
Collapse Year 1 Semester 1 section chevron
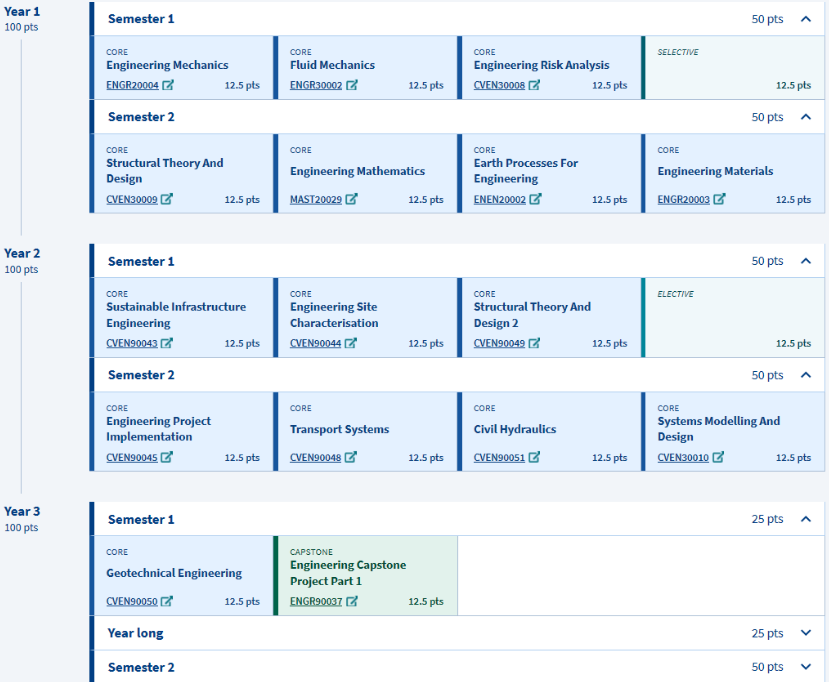806,19
